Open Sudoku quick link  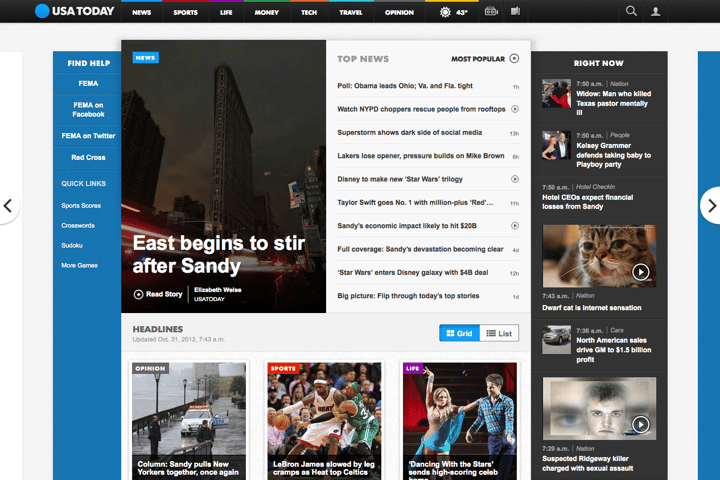[x=72, y=246]
